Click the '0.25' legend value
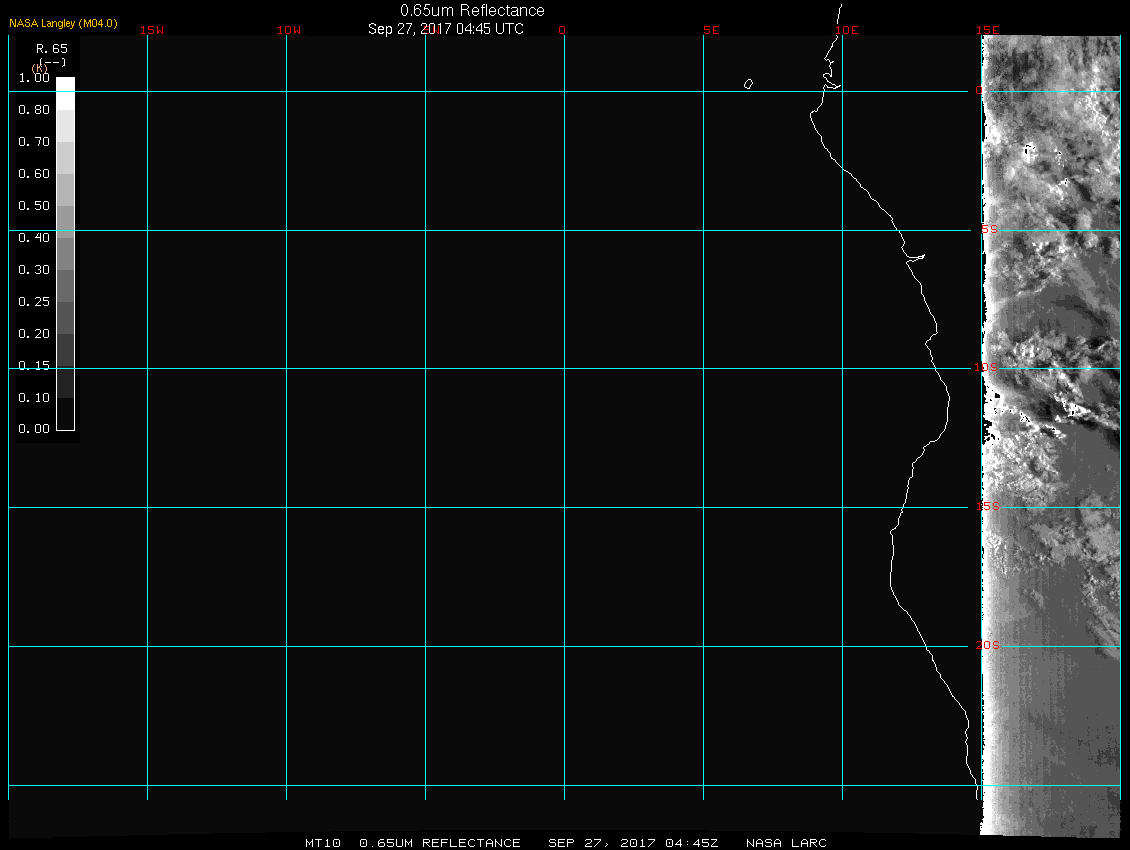Screen dimensions: 1130x850 (x=34, y=302)
